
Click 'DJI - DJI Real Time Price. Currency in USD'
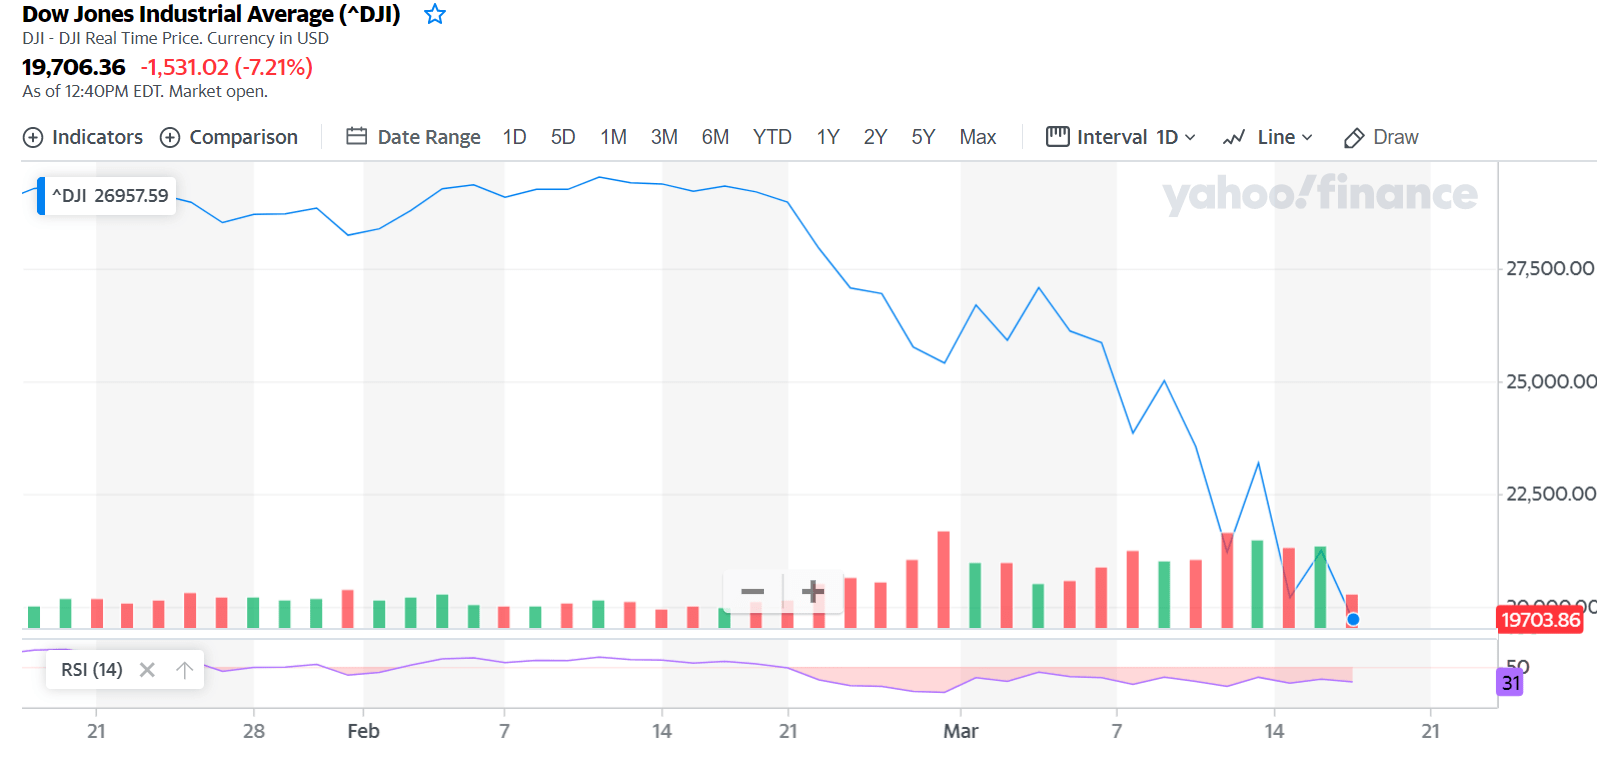[175, 38]
